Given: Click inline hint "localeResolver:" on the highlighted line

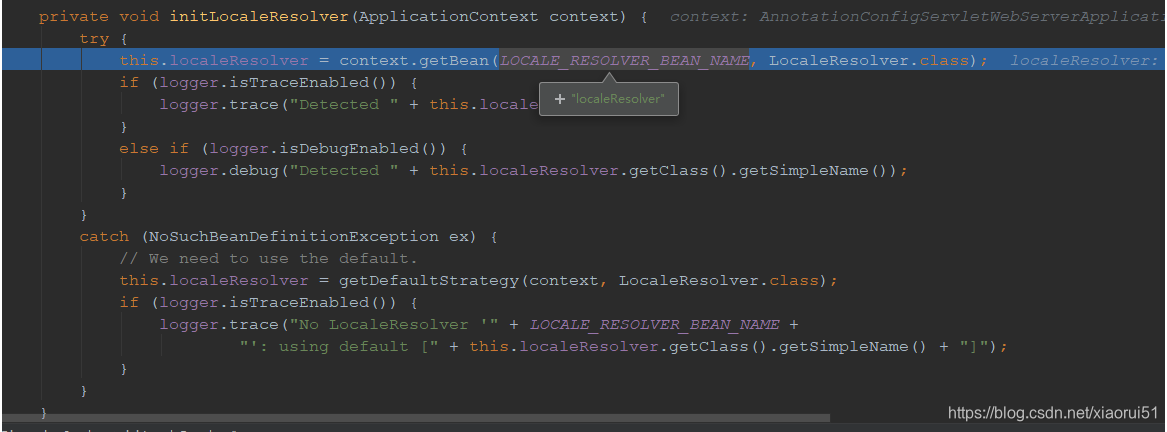Looking at the screenshot, I should (x=1086, y=60).
